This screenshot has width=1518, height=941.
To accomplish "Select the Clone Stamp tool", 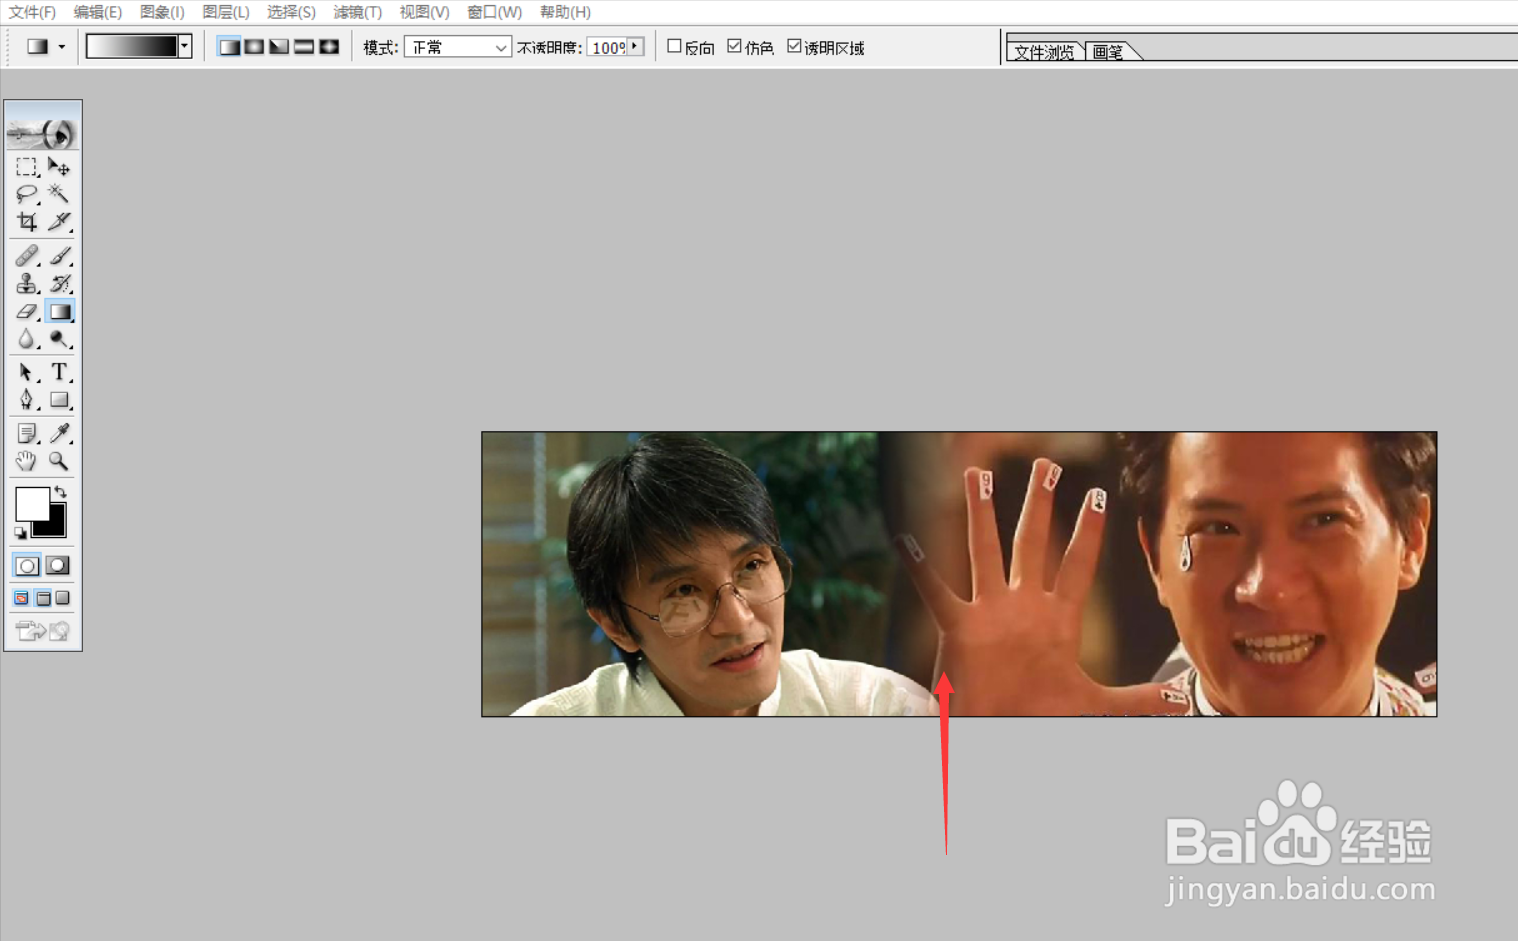I will click(x=26, y=284).
